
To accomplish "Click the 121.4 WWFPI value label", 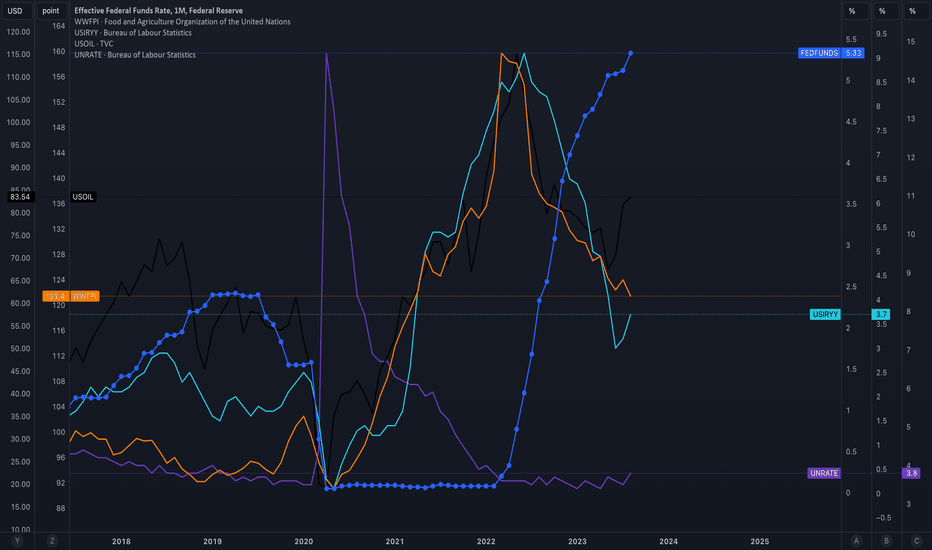I will click(x=55, y=296).
